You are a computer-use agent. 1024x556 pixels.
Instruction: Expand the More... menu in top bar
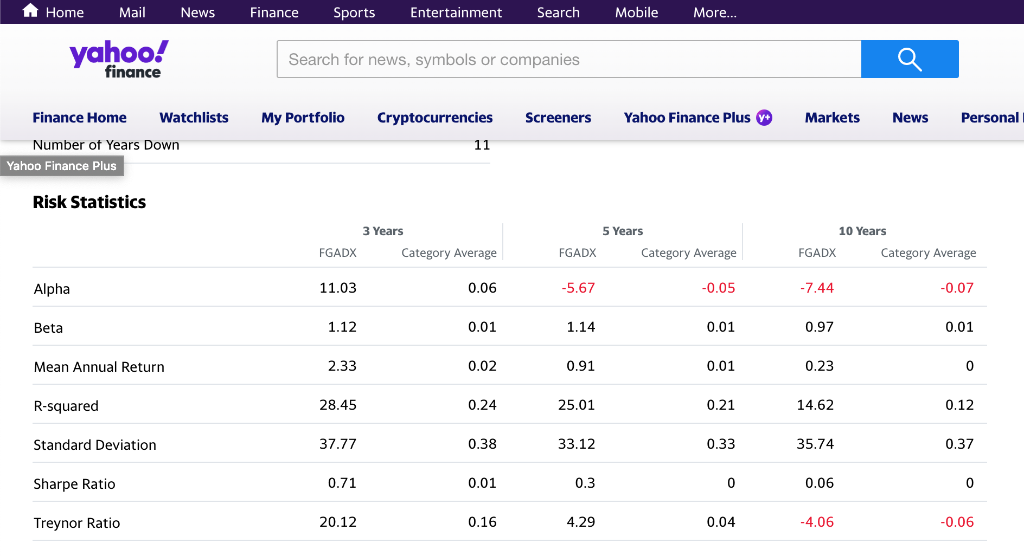click(715, 12)
